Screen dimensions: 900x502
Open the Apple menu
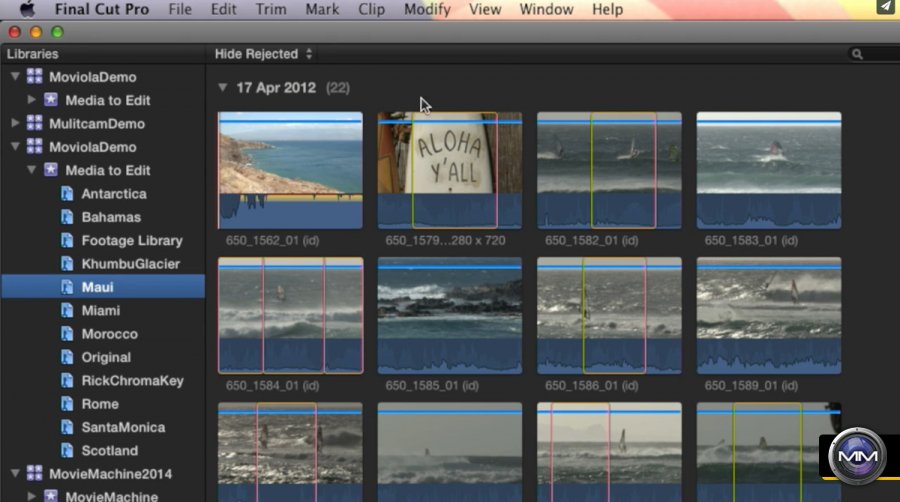pyautogui.click(x=27, y=9)
